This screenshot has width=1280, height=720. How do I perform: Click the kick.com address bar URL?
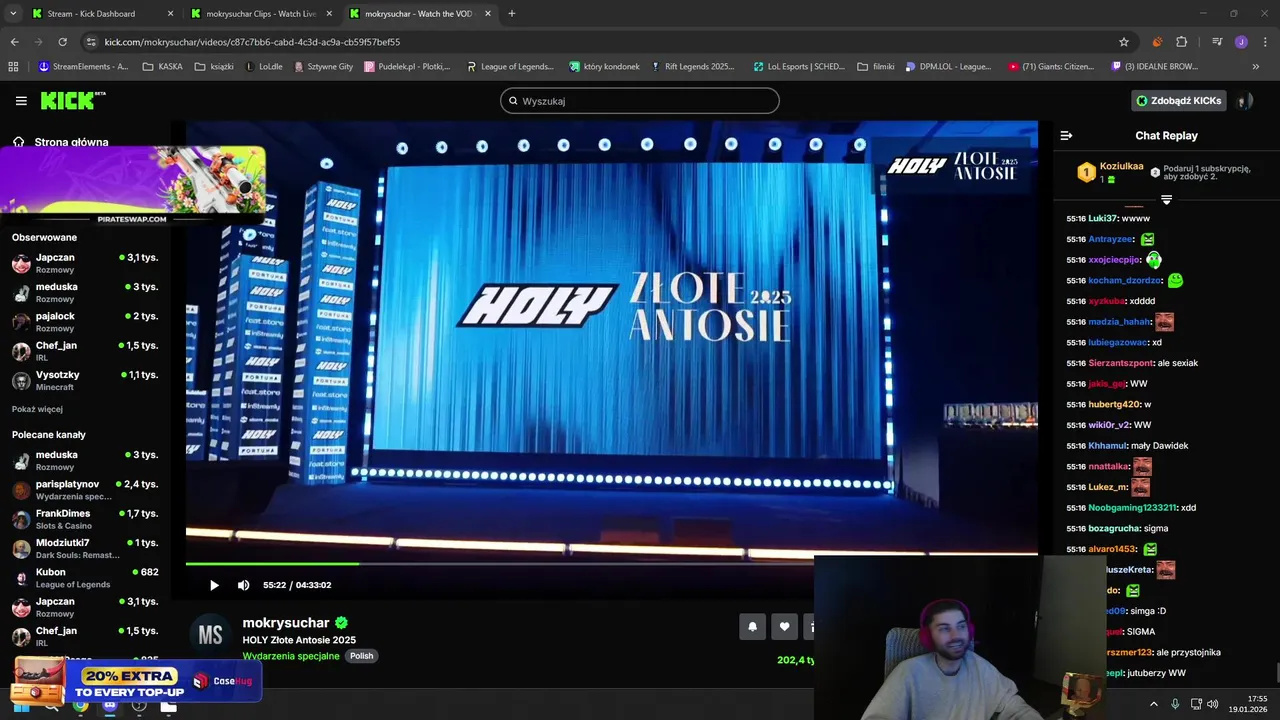[252, 42]
